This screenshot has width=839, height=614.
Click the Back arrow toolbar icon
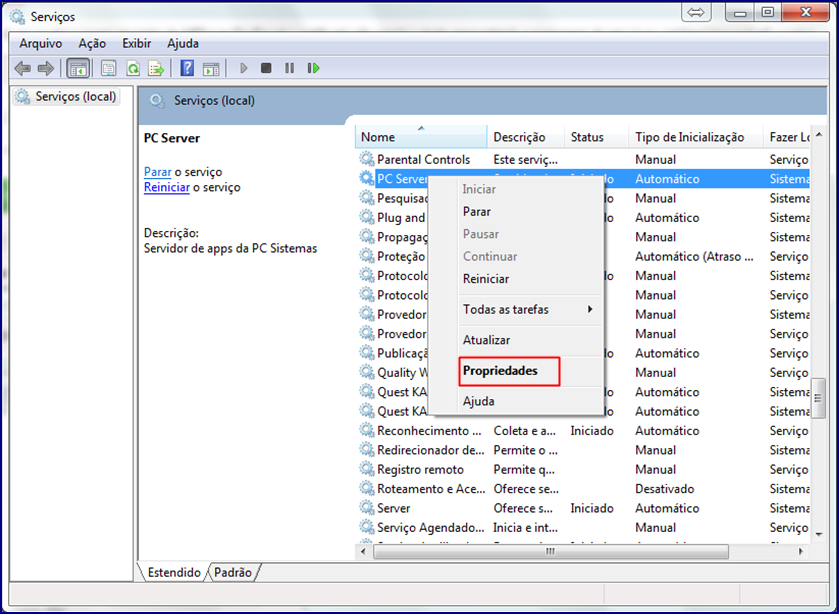click(x=22, y=68)
